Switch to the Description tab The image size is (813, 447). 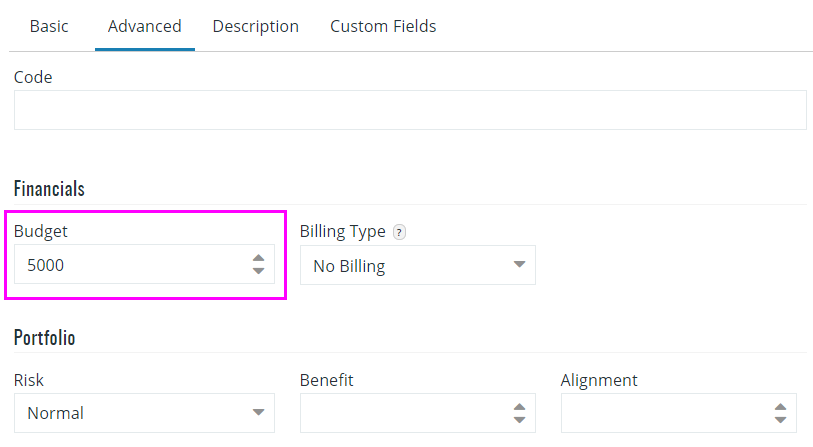(x=256, y=26)
